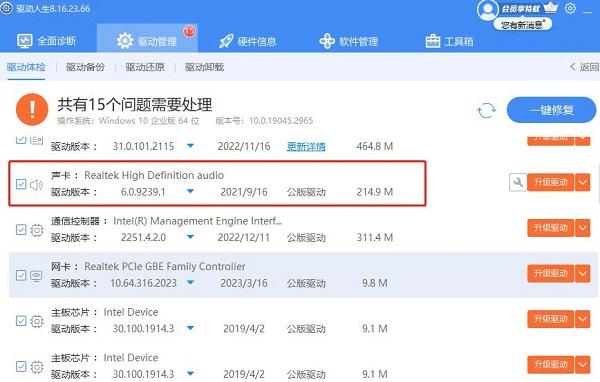Open the 工具箱 tab
Image resolution: width=600 pixels, height=382 pixels.
(x=449, y=41)
